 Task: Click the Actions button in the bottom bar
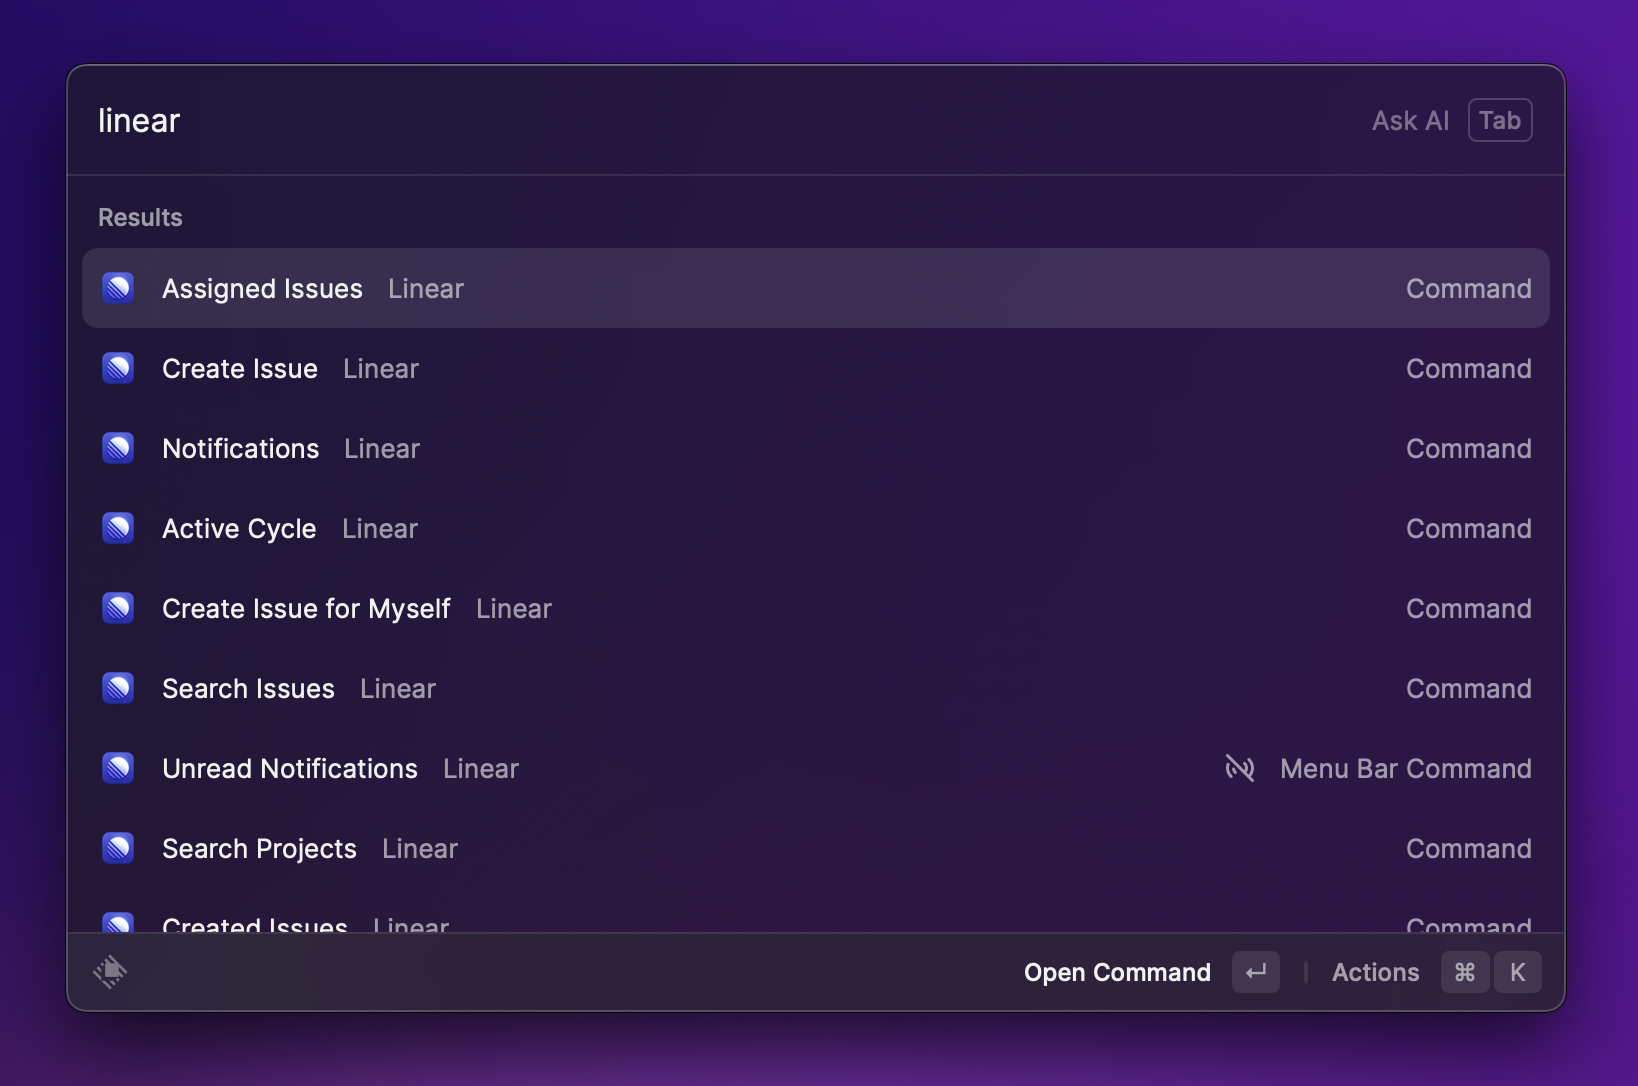pyautogui.click(x=1375, y=972)
